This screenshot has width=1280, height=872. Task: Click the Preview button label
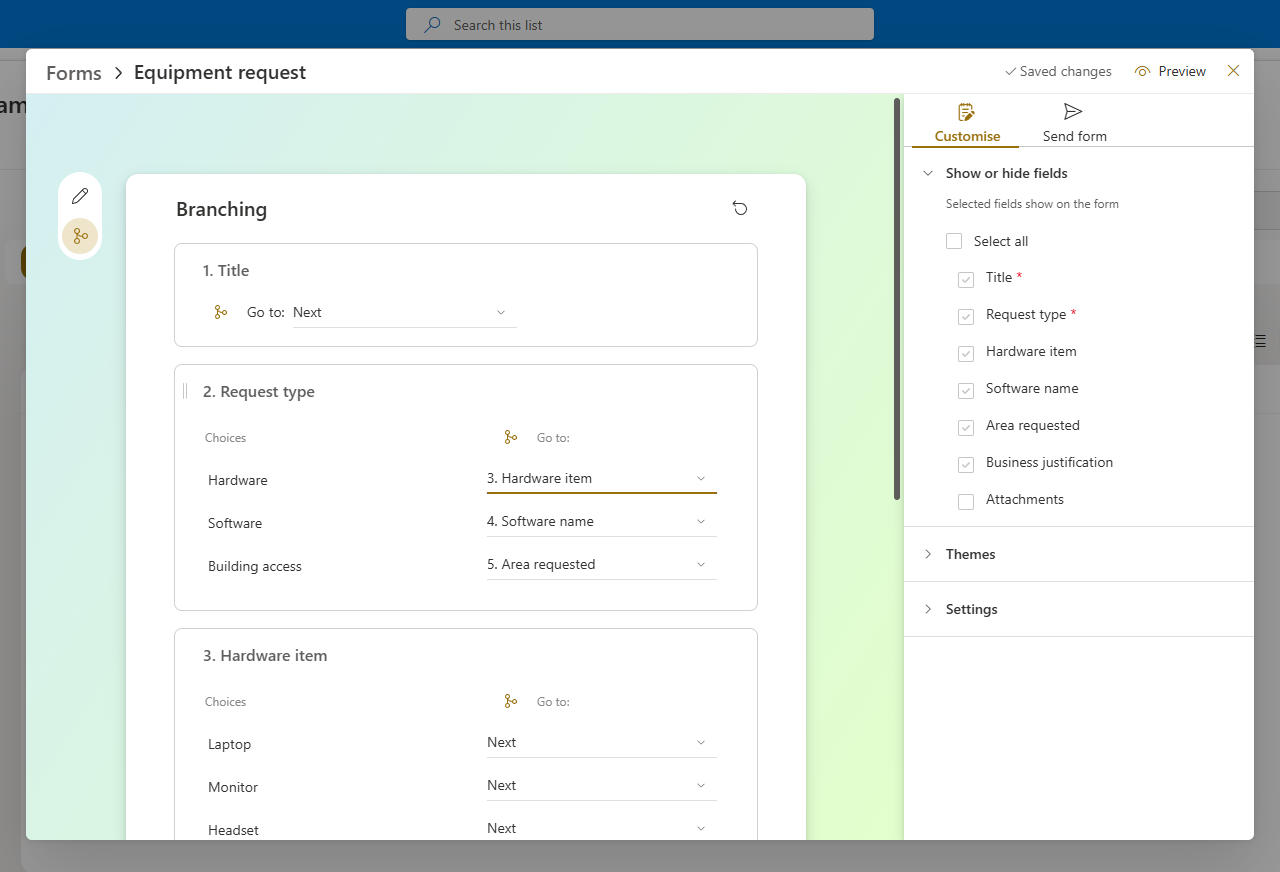pos(1182,71)
